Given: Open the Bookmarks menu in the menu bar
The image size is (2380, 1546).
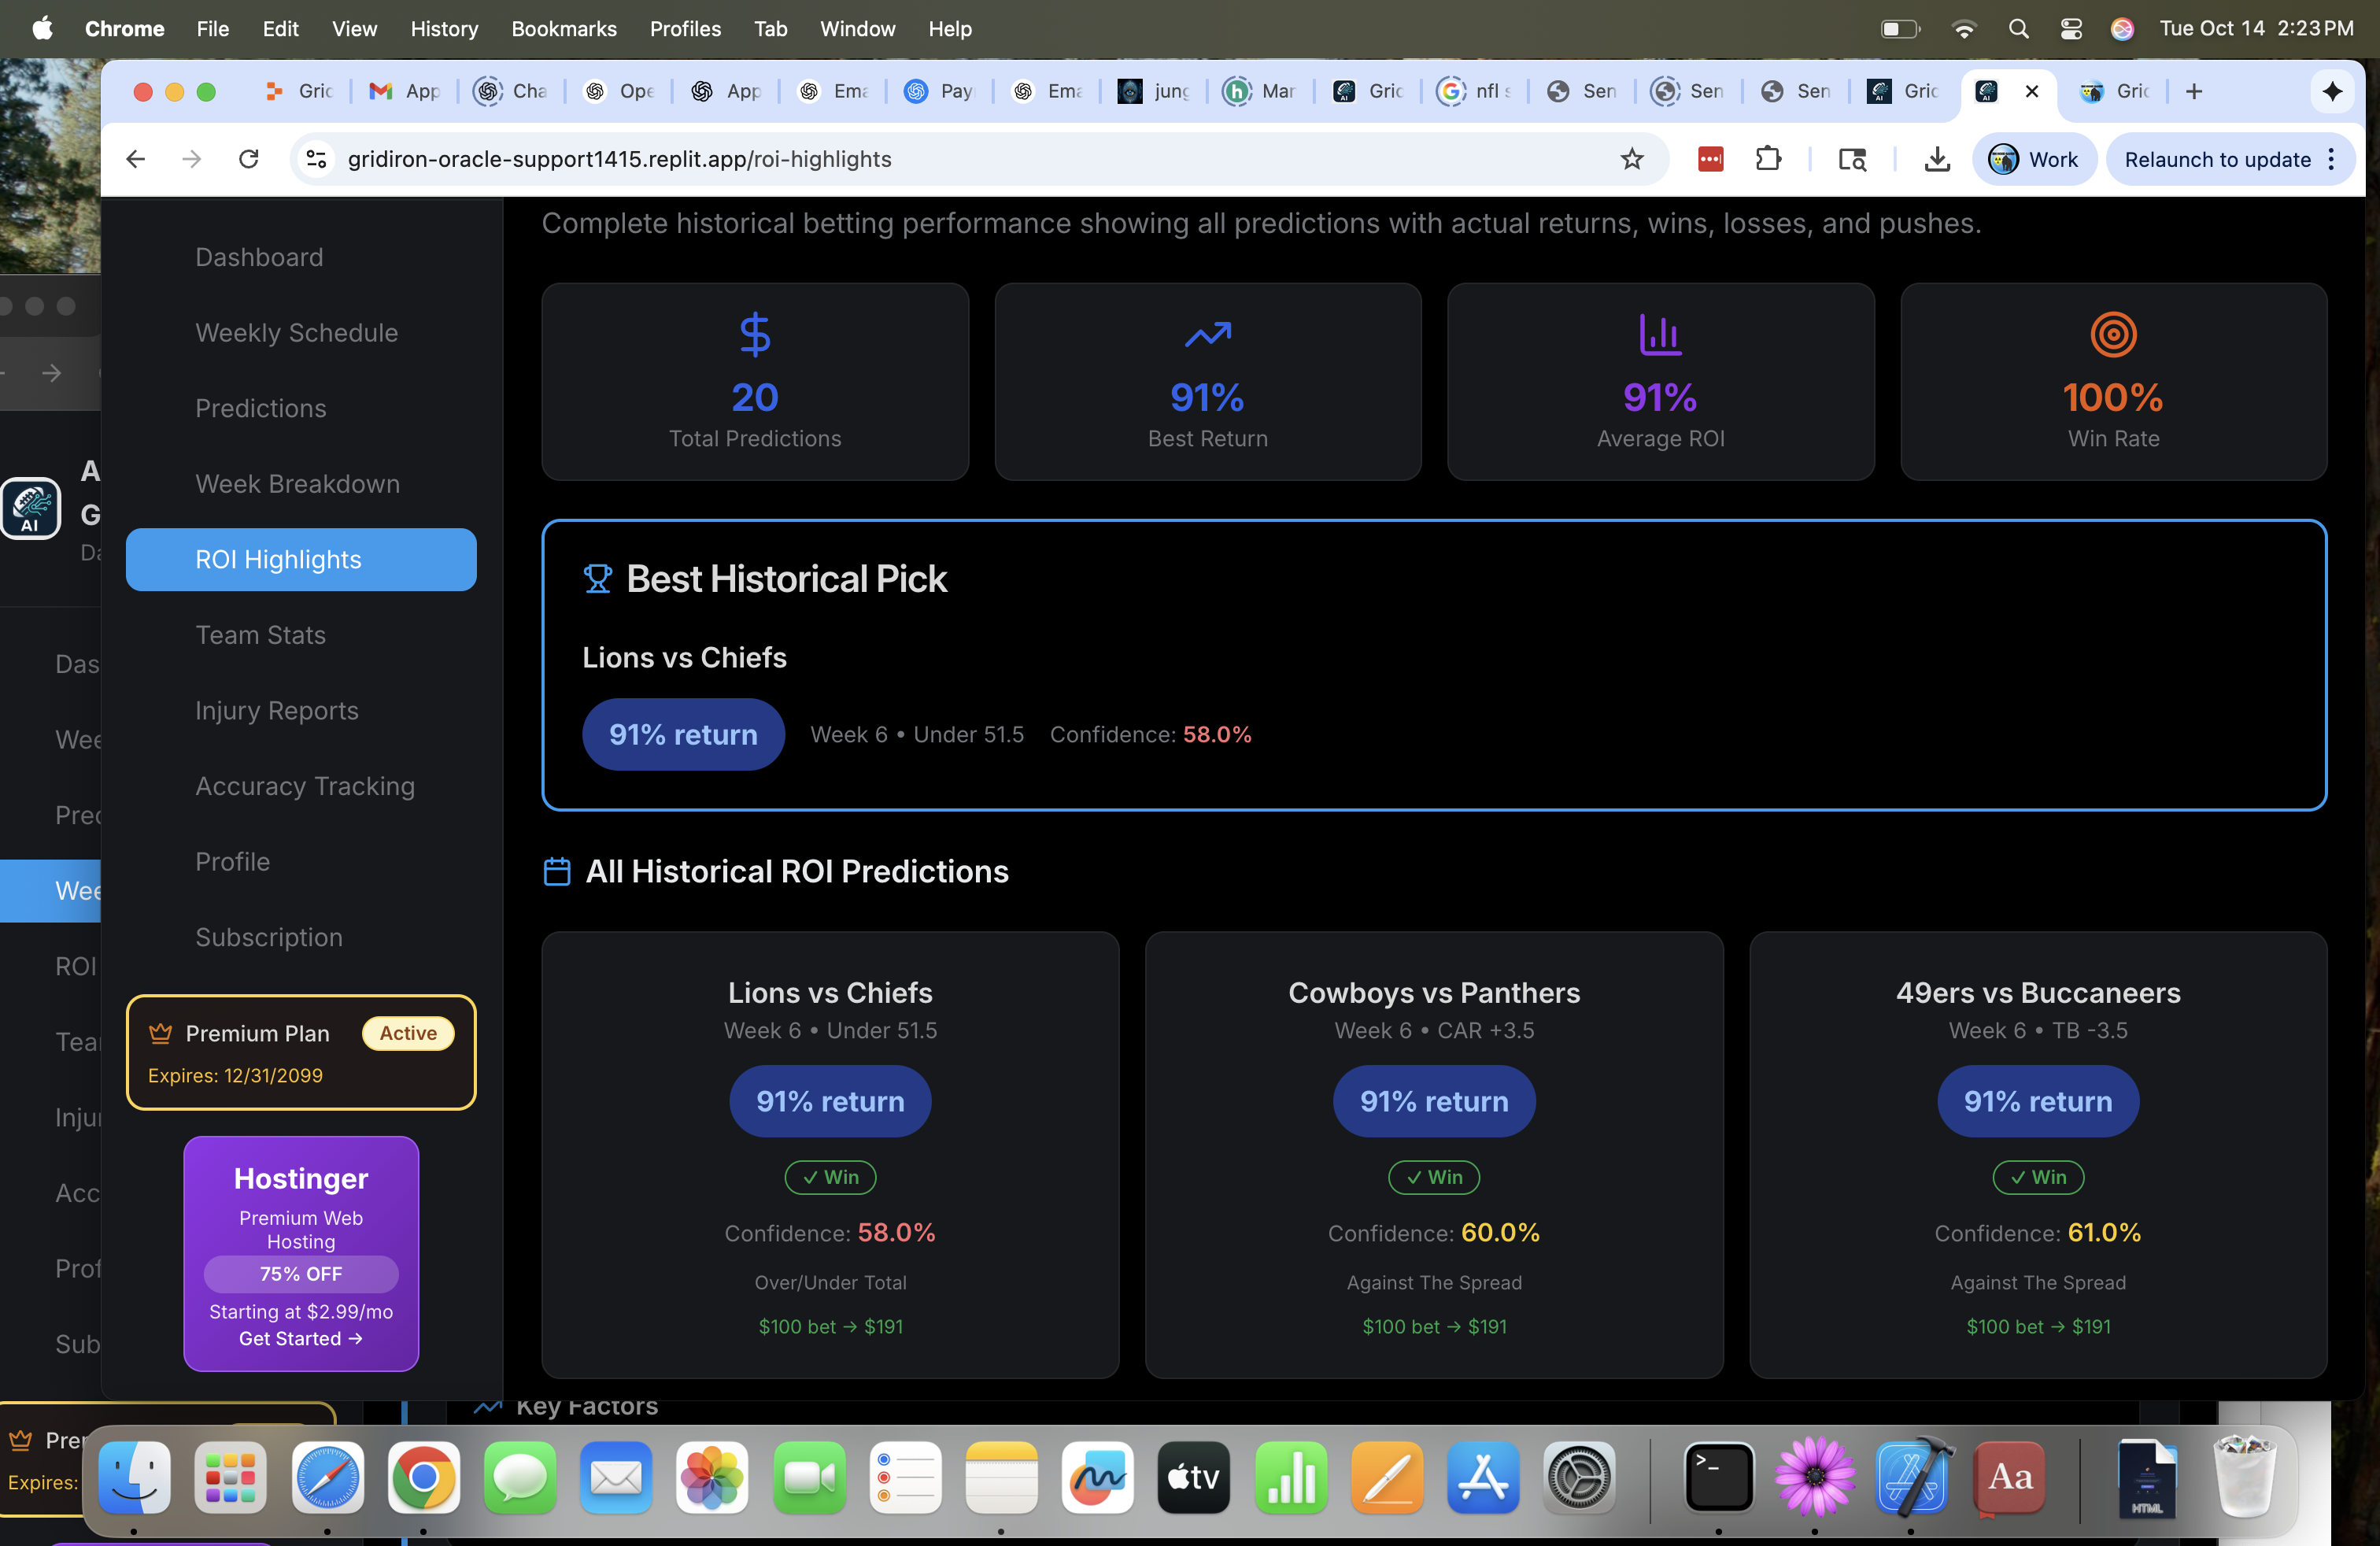Looking at the screenshot, I should point(563,28).
